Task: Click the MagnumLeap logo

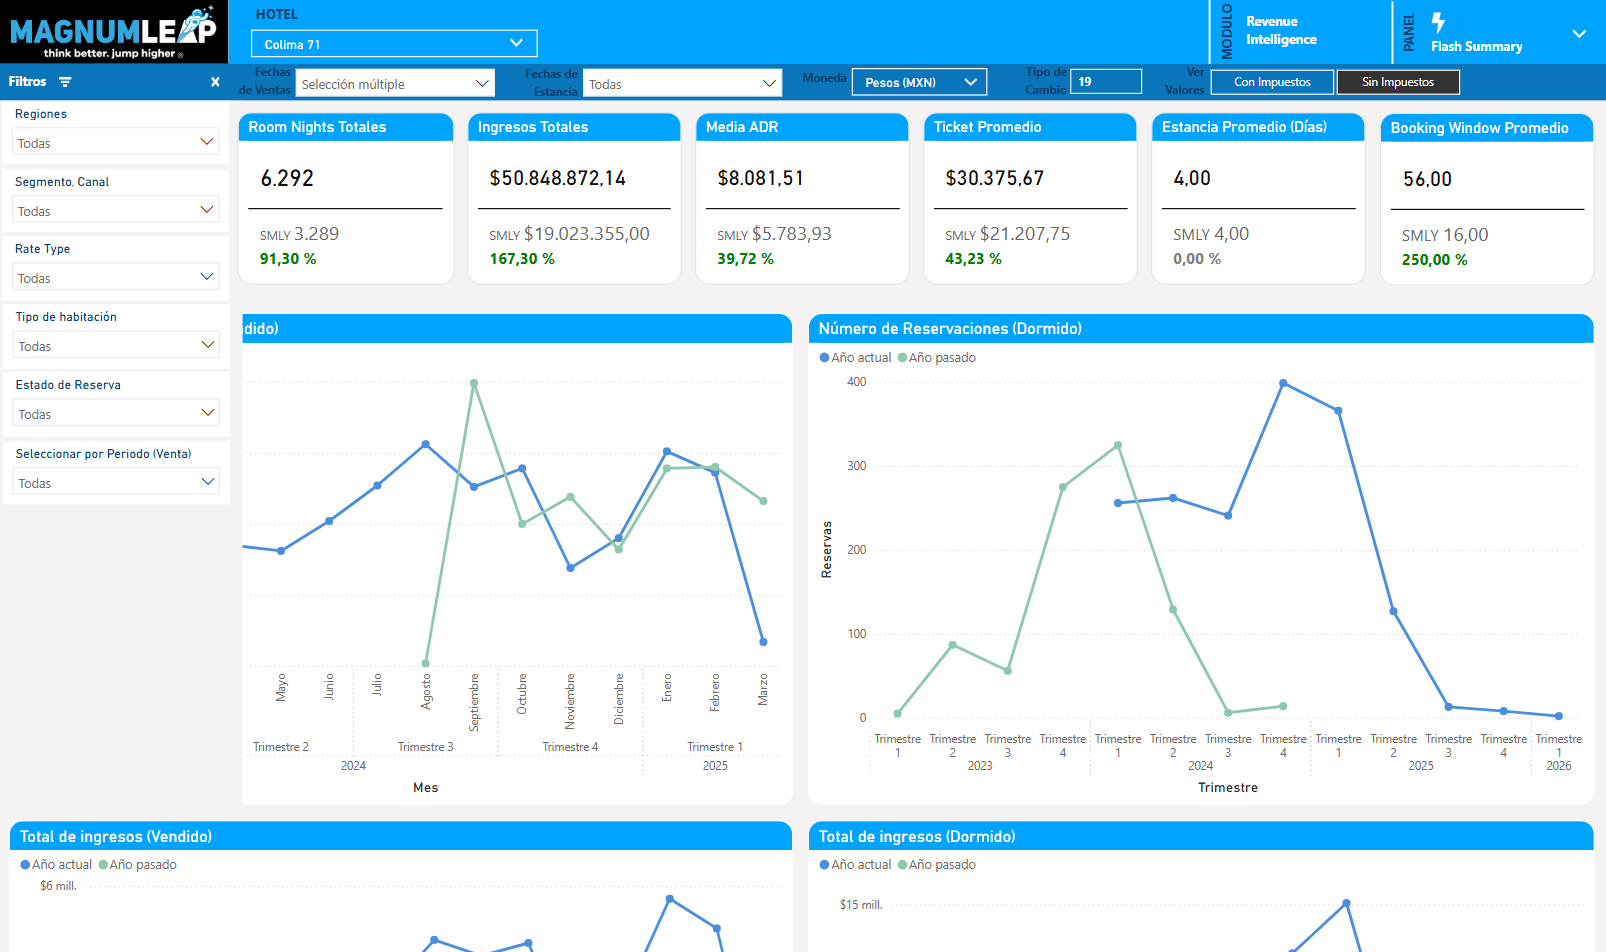Action: click(x=114, y=32)
